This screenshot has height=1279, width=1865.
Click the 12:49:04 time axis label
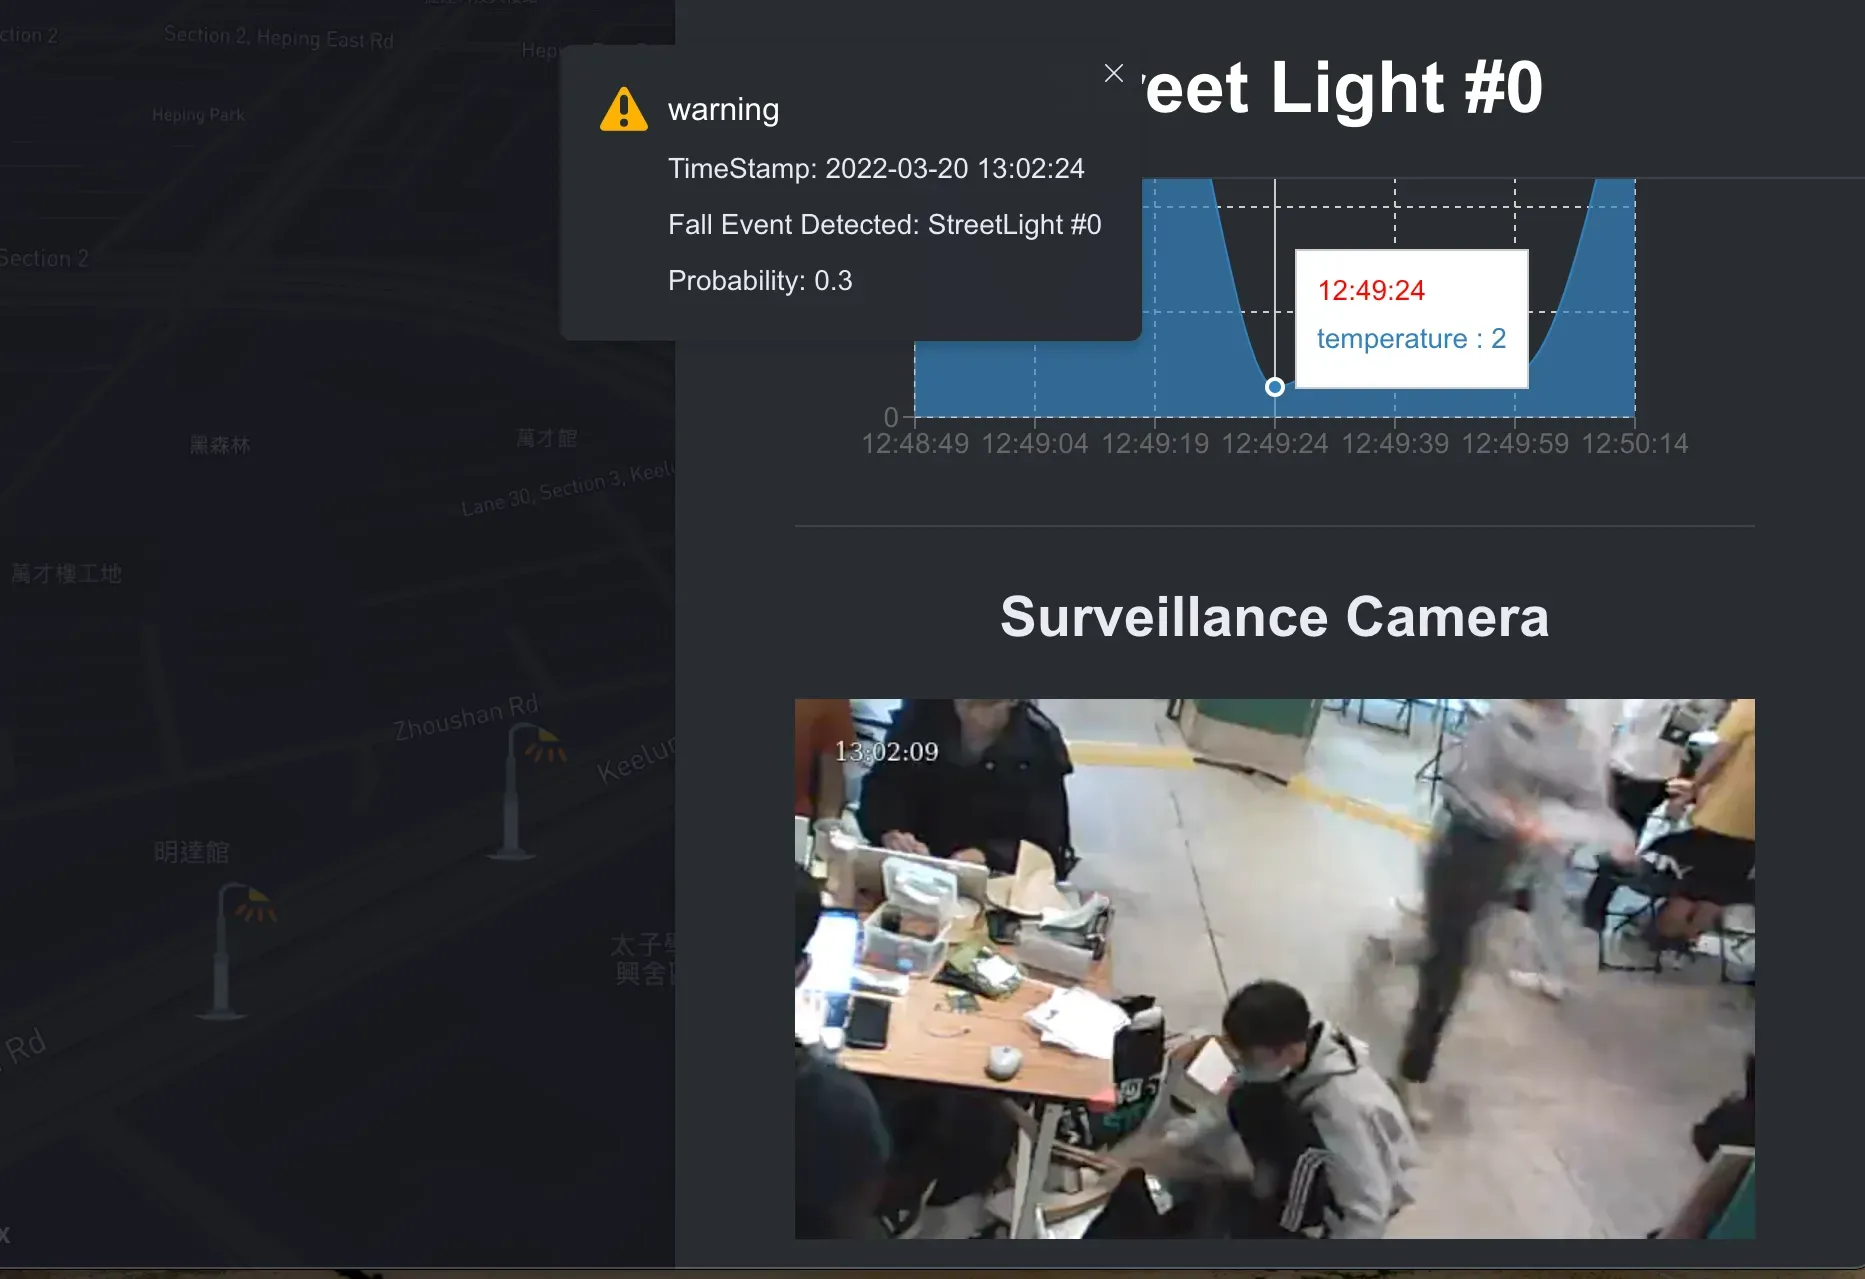(x=1035, y=444)
